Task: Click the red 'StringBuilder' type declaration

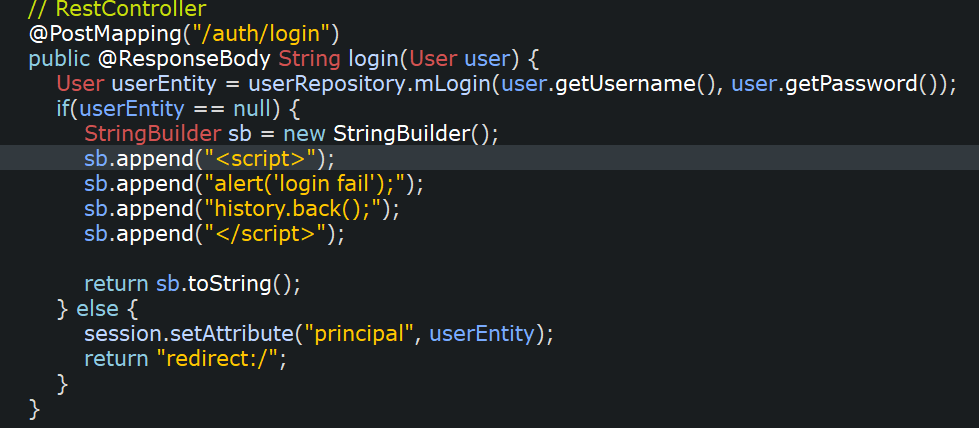Action: coord(152,134)
